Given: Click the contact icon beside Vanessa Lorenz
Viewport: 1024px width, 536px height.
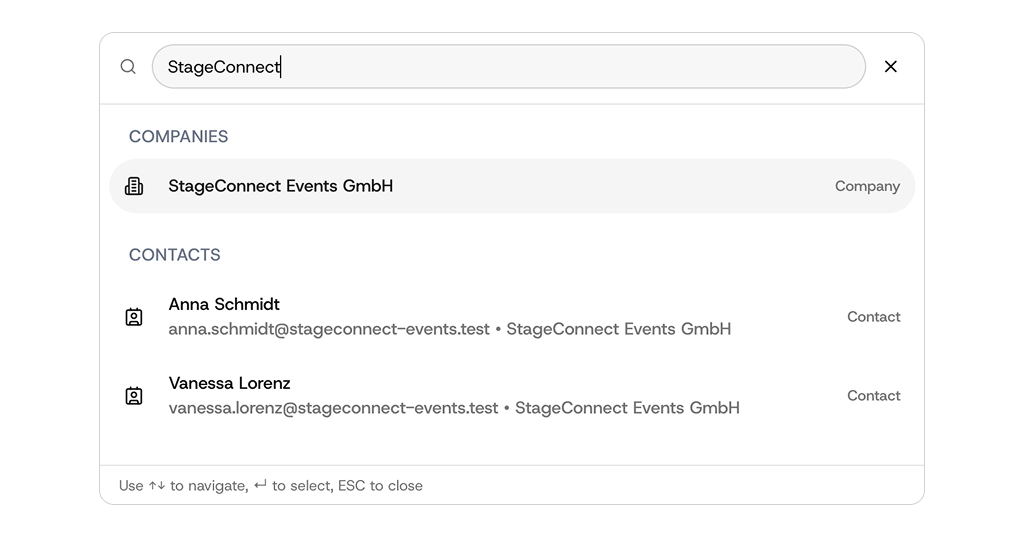Looking at the screenshot, I should (134, 396).
